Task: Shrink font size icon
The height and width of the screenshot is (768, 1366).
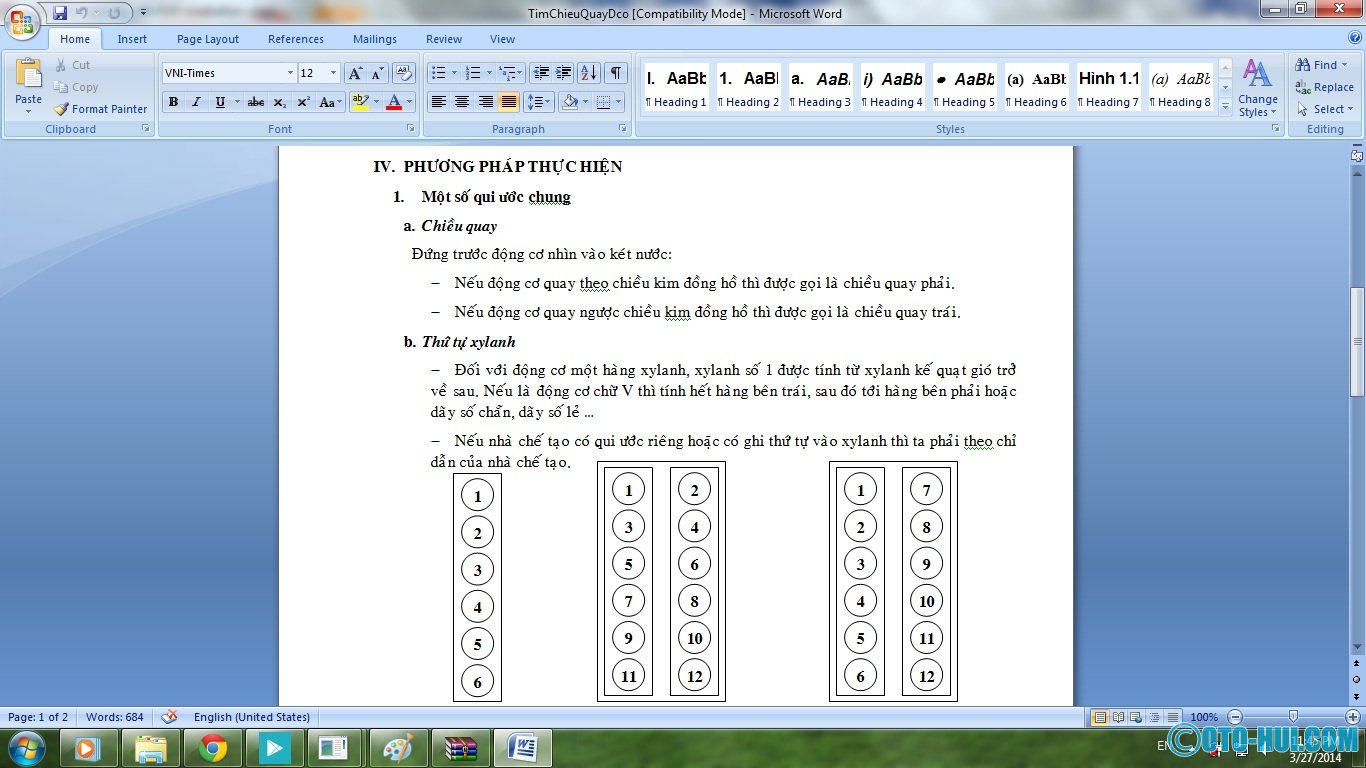Action: [378, 73]
